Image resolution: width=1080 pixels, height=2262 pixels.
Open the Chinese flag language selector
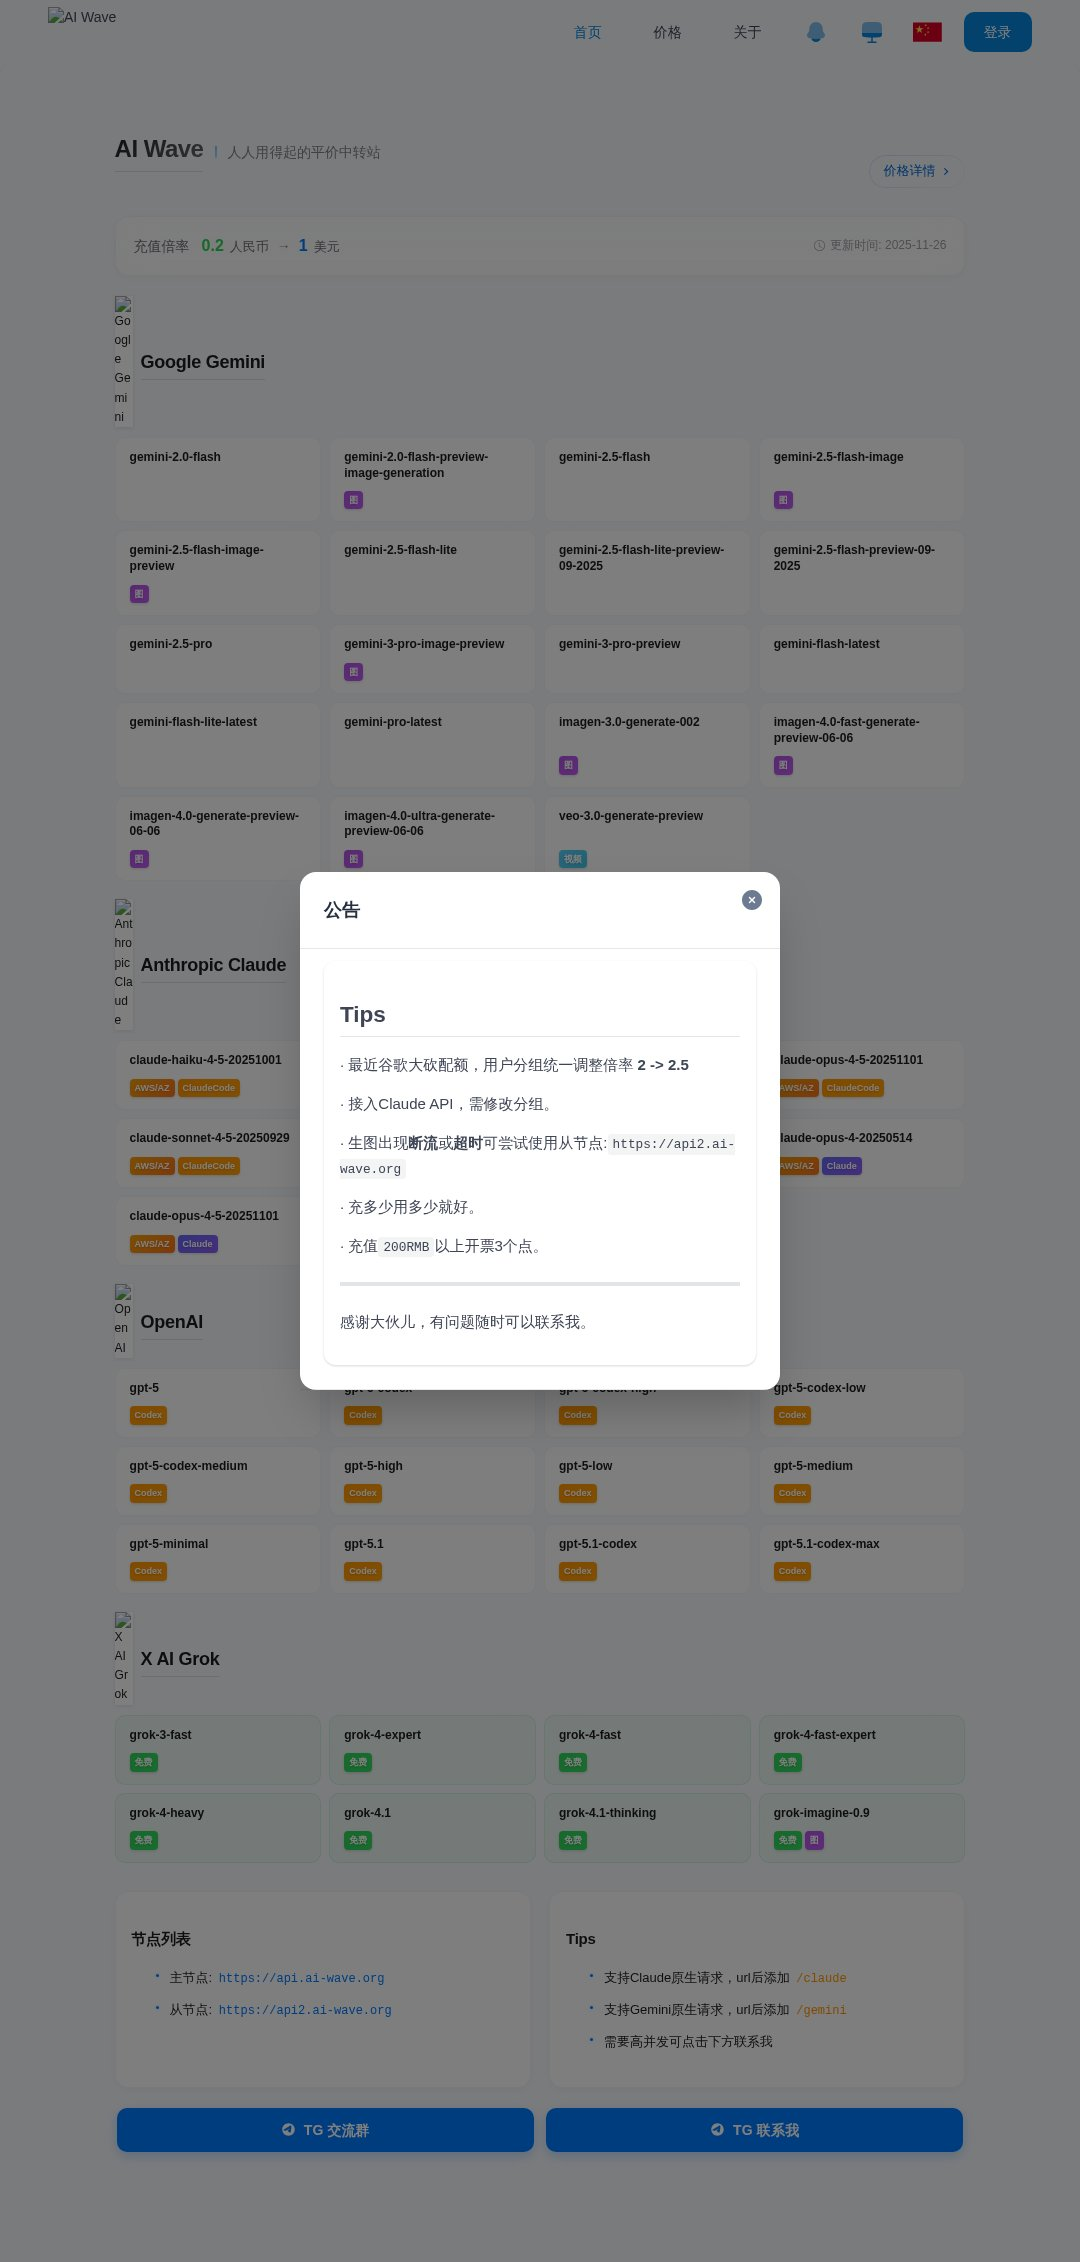(x=927, y=32)
